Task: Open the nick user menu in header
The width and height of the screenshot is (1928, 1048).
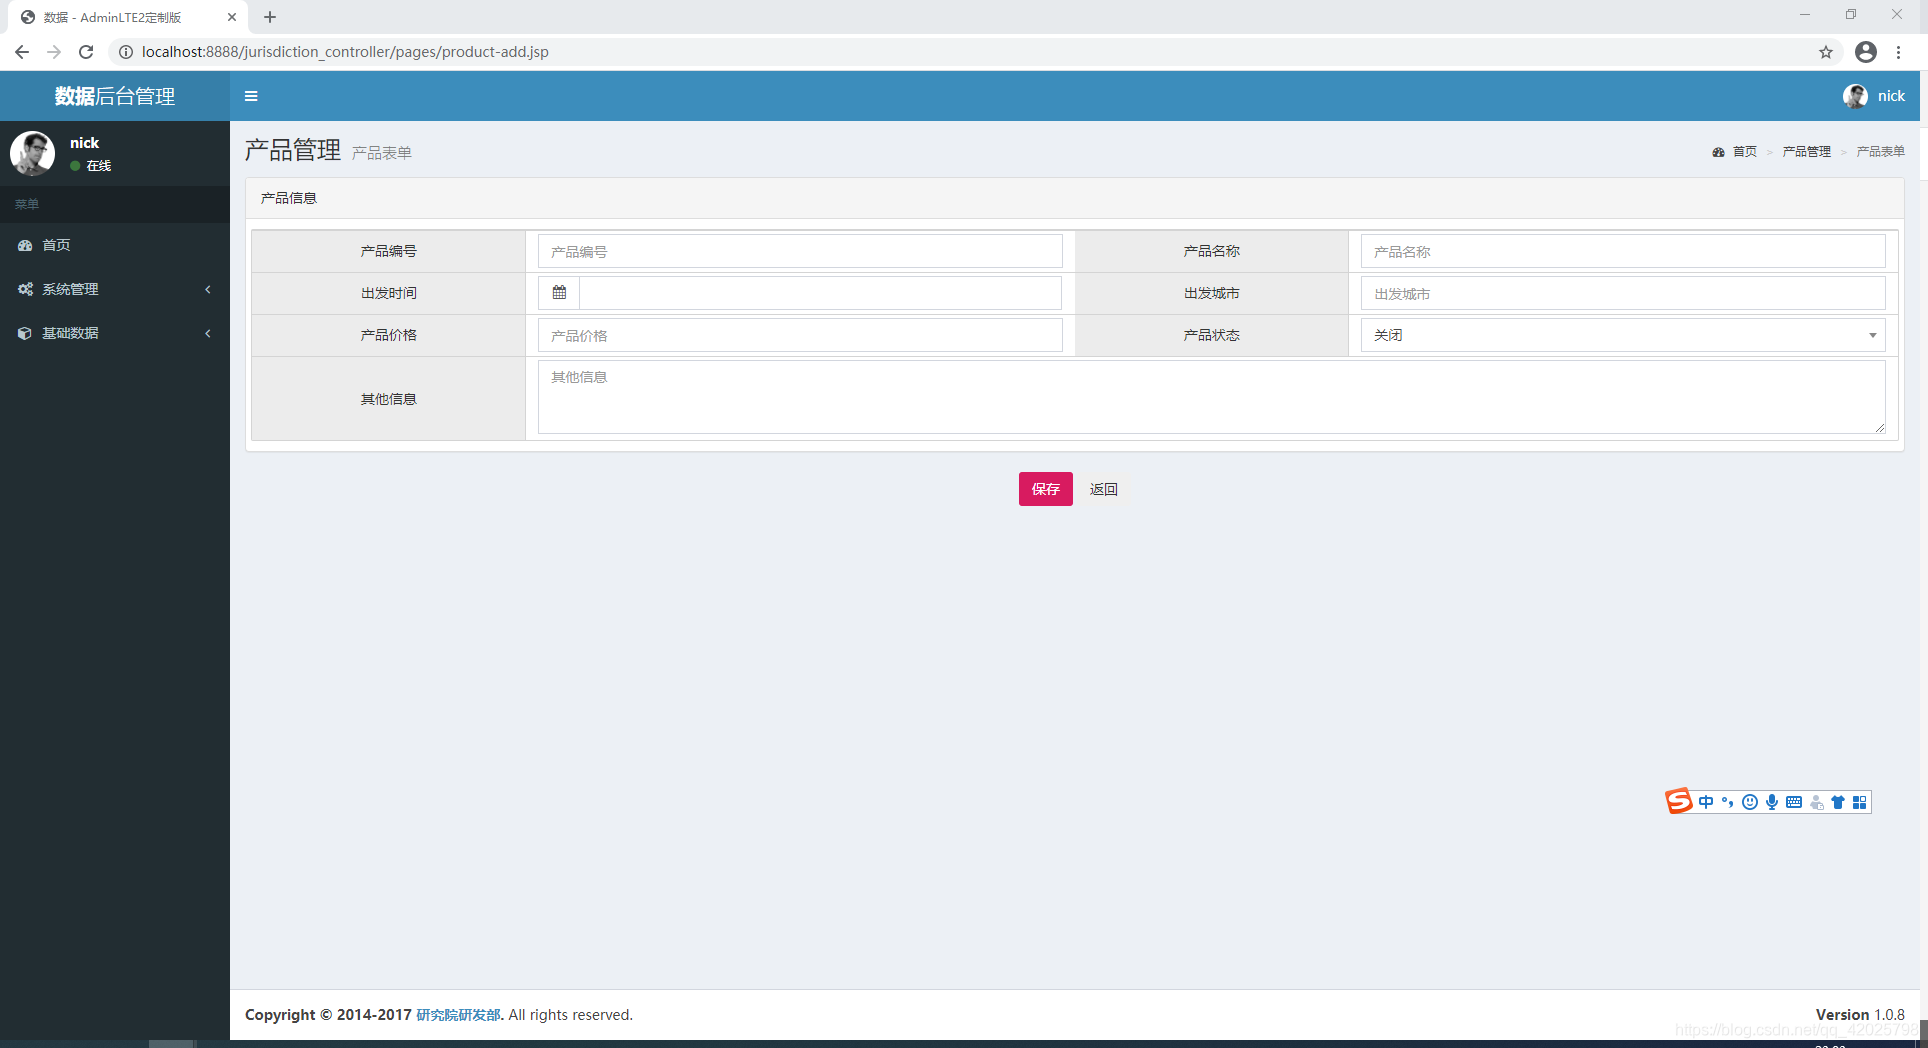Action: (x=1874, y=96)
